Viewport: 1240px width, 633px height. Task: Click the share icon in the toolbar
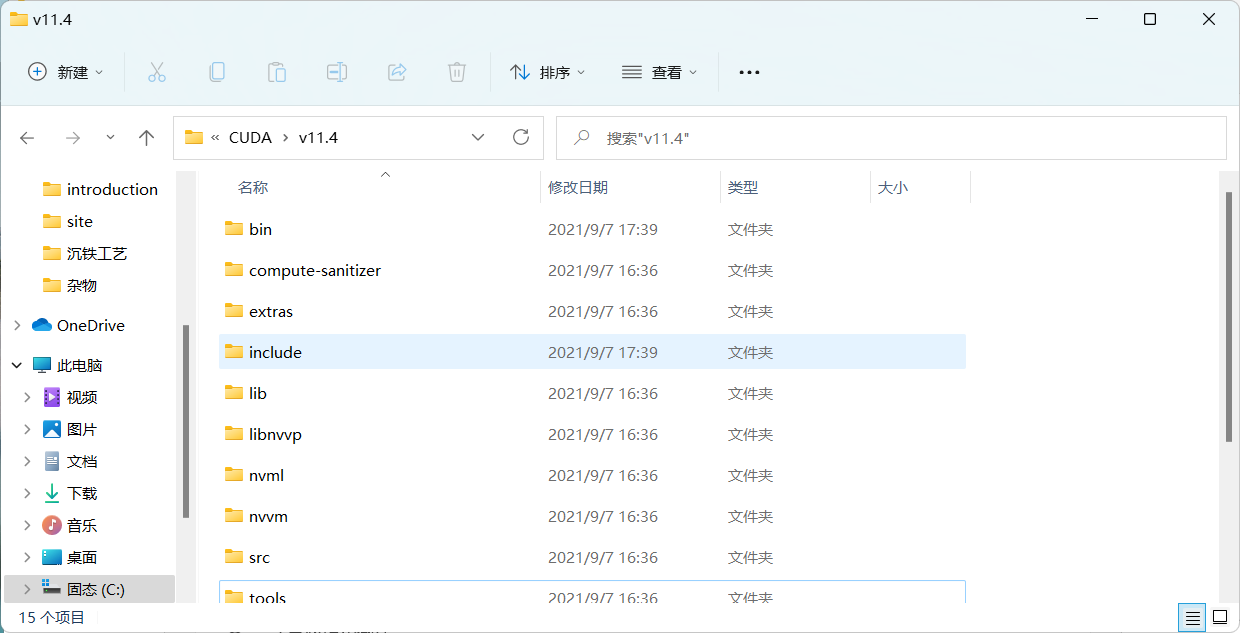pyautogui.click(x=396, y=71)
